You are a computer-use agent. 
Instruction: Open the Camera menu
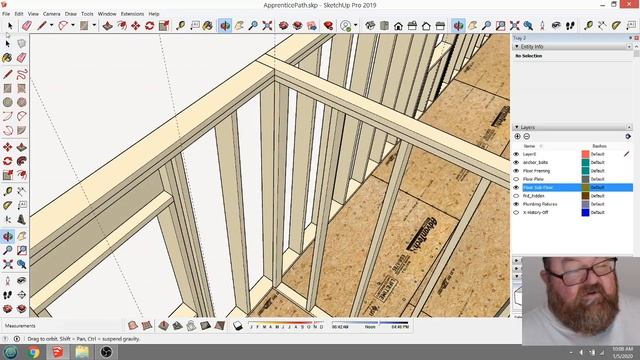pyautogui.click(x=51, y=14)
